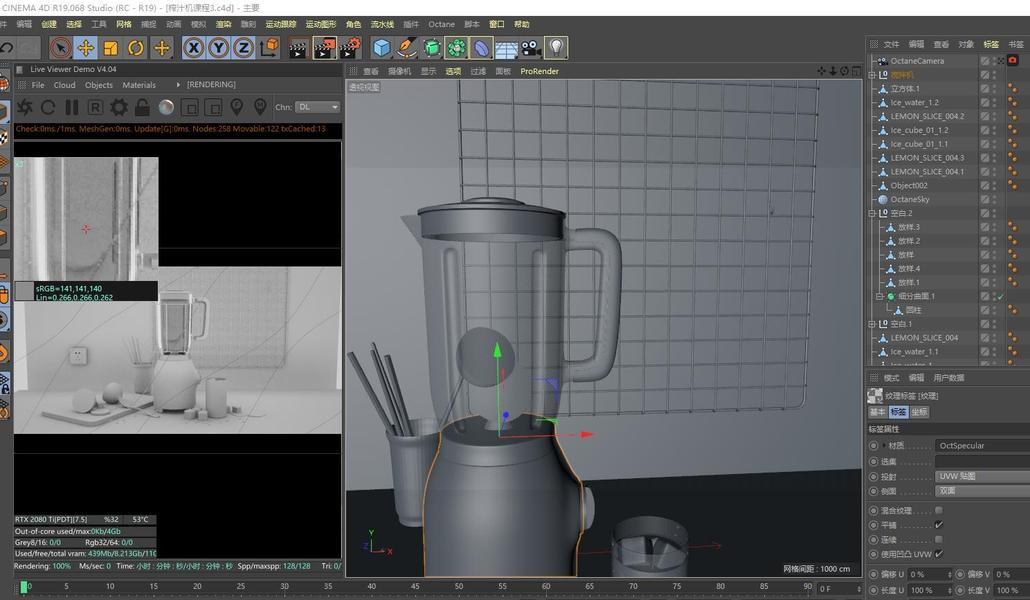1030x600 pixels.
Task: Click the focus picker pin icon
Action: pos(236,106)
